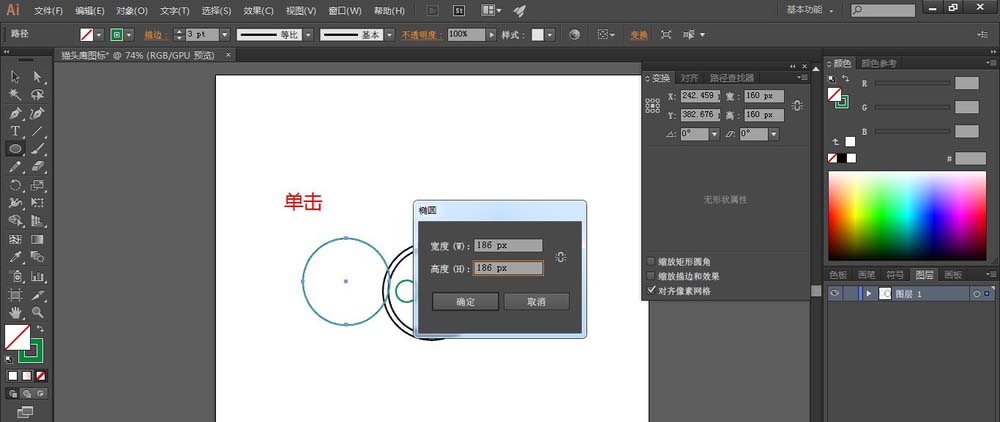Click the 不透明度 link in control bar

click(x=421, y=35)
